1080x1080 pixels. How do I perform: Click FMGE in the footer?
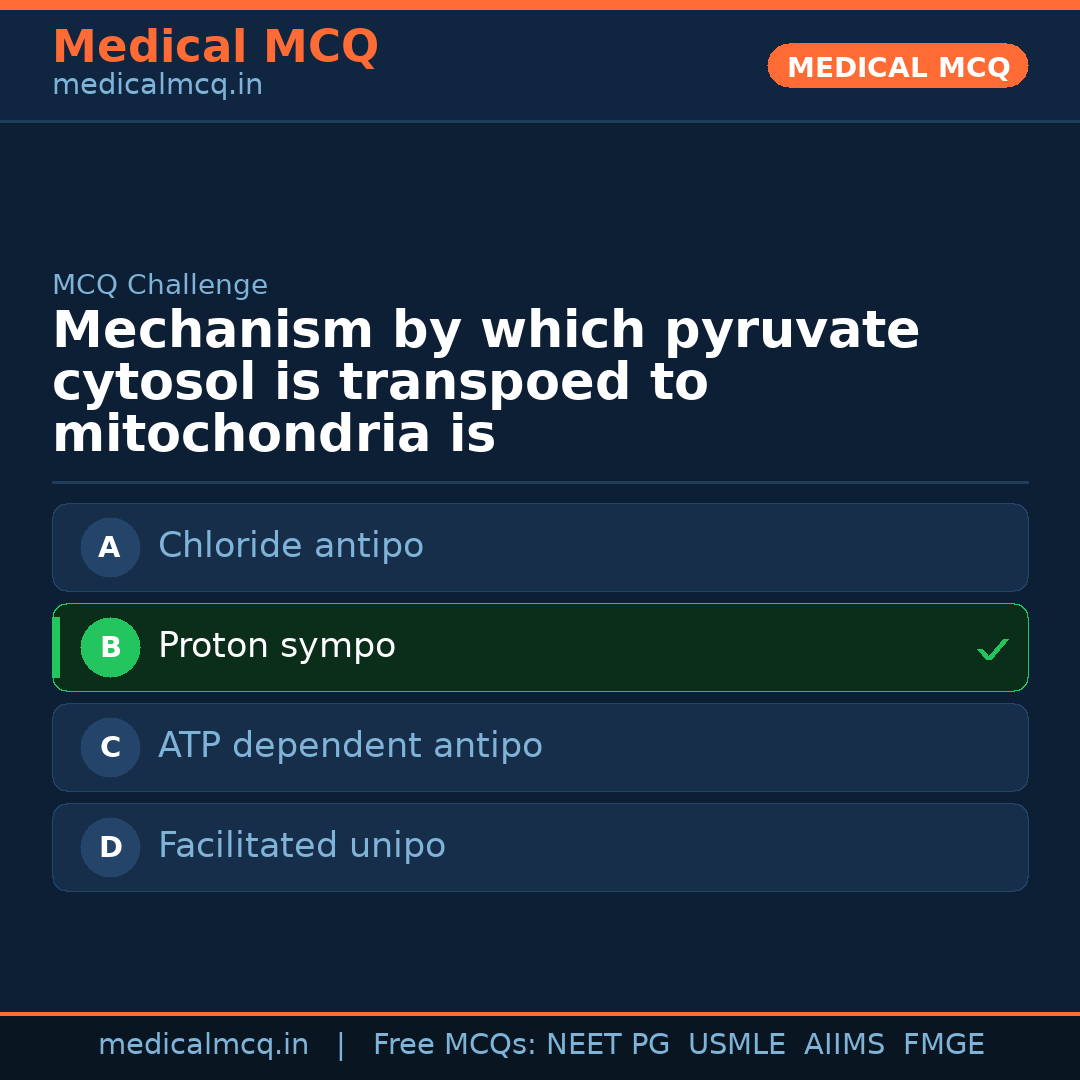(x=943, y=1045)
